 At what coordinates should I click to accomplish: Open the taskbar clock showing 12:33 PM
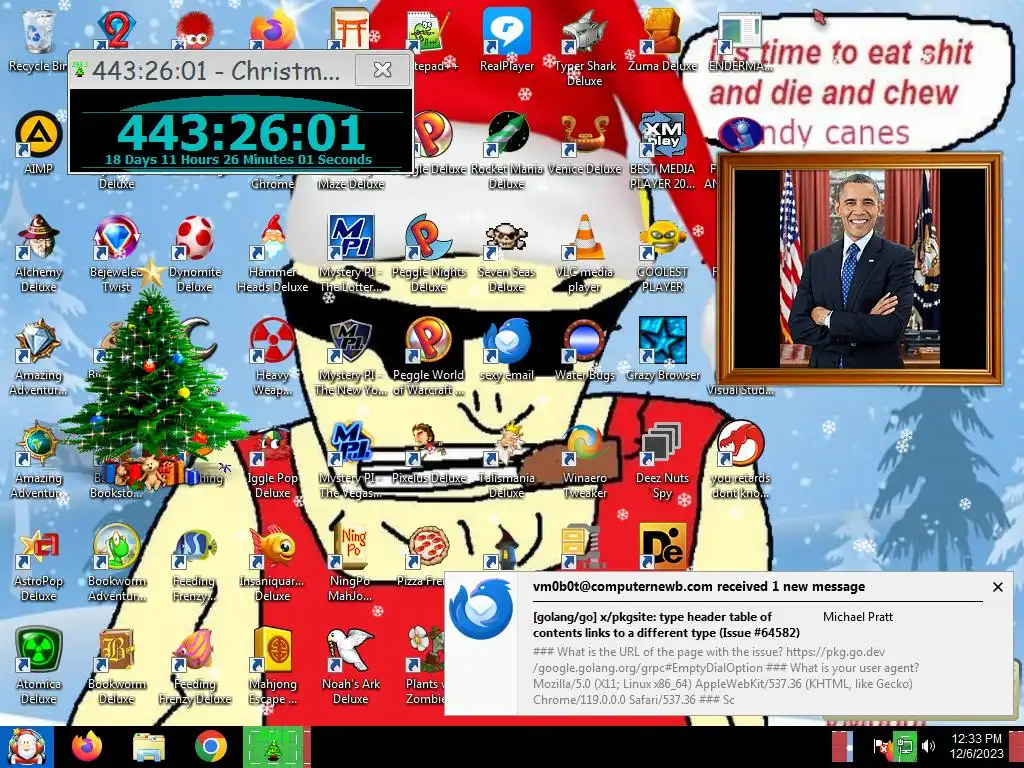[x=976, y=746]
